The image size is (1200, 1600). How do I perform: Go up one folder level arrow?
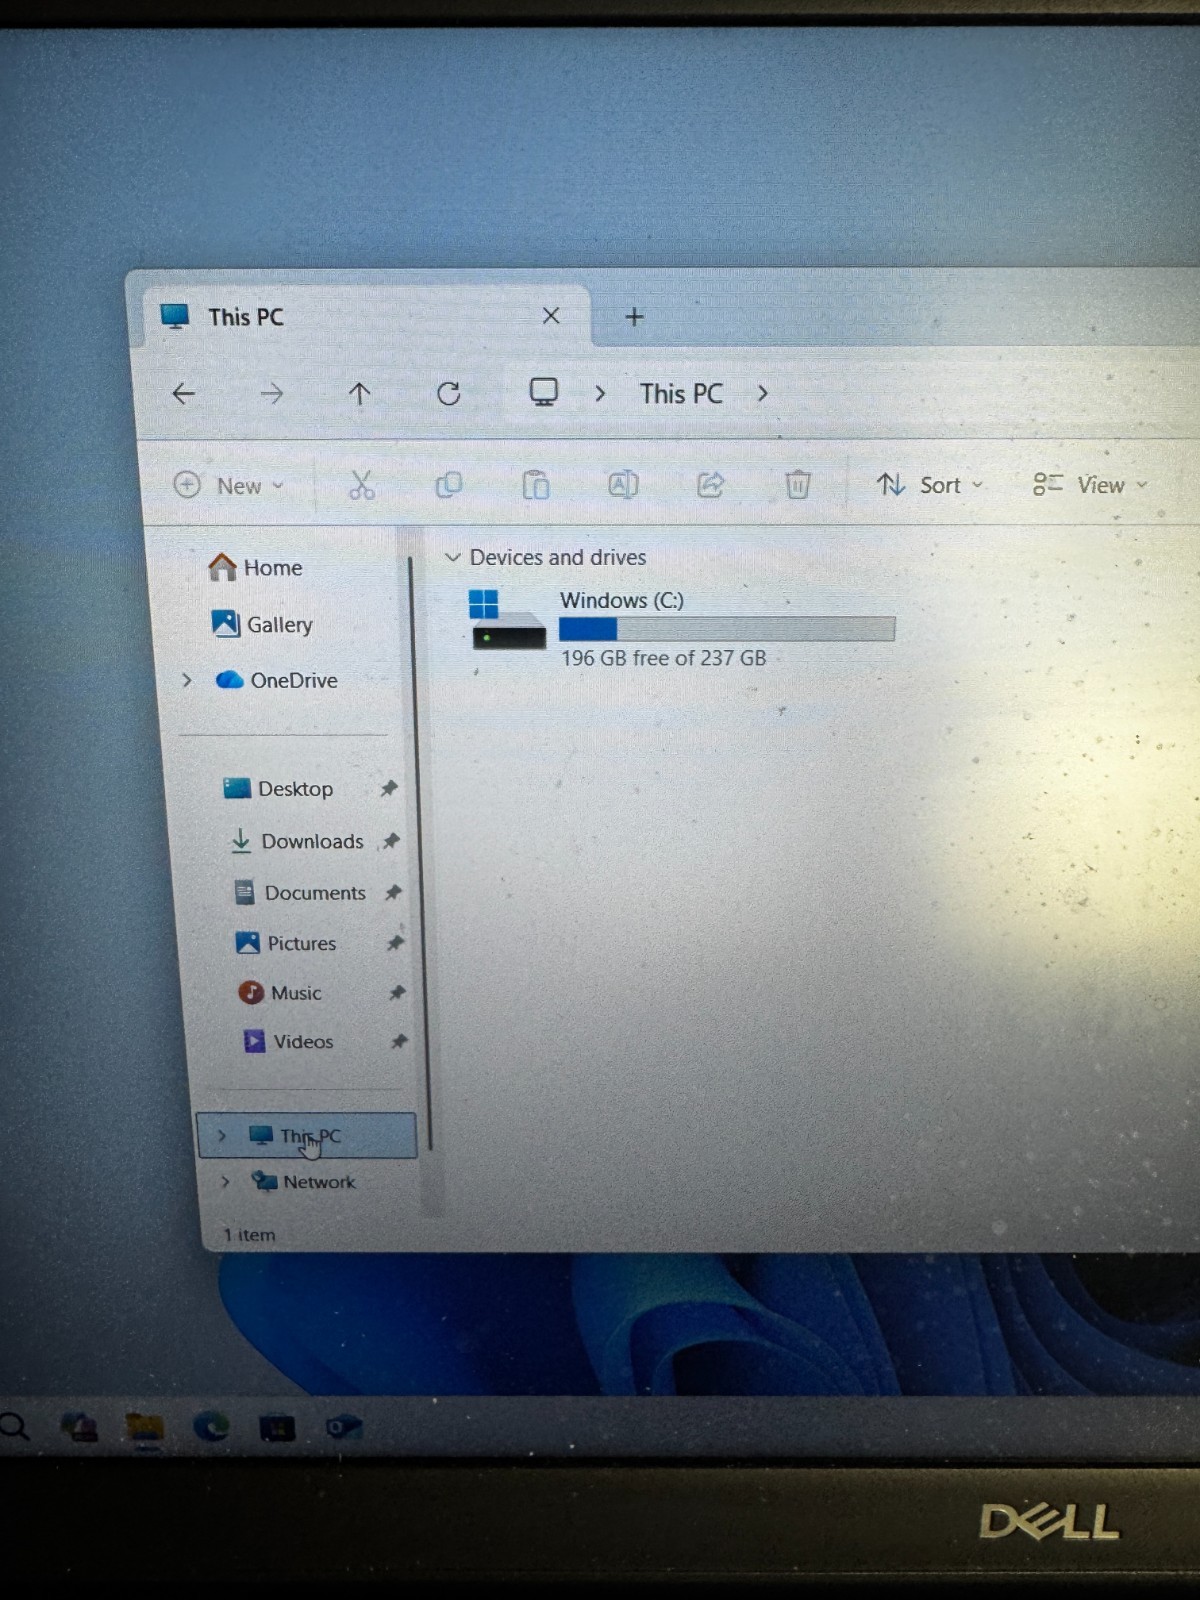[359, 394]
